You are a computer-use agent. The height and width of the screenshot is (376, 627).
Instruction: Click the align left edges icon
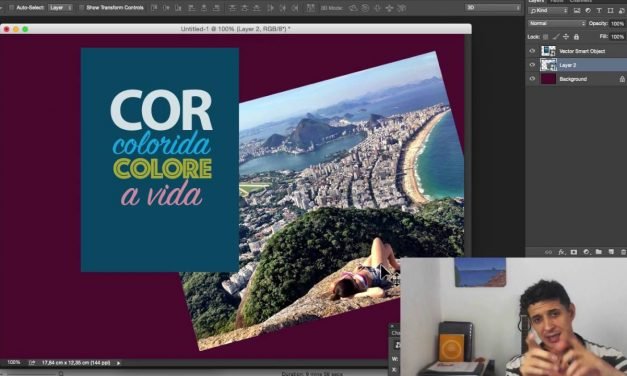coord(191,8)
